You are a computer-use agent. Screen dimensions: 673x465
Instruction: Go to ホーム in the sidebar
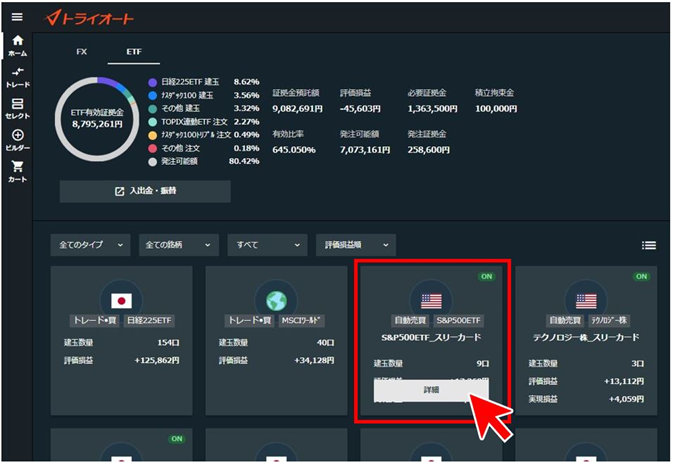point(18,46)
